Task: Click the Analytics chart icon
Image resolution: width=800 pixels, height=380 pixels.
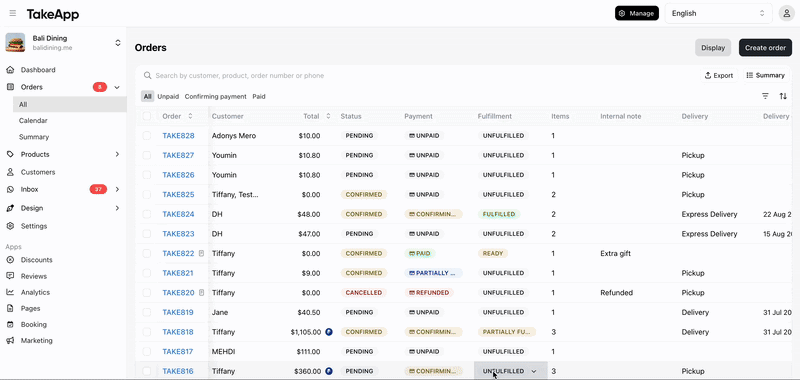Action: pyautogui.click(x=10, y=292)
